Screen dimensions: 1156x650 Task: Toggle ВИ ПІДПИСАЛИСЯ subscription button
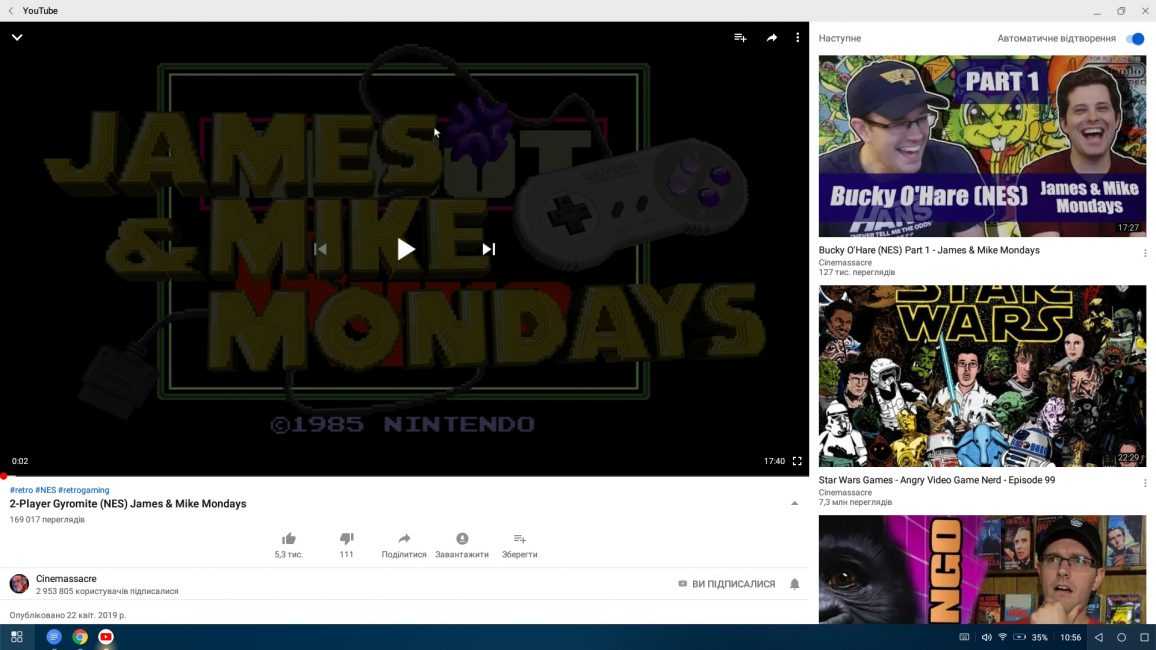(x=726, y=584)
